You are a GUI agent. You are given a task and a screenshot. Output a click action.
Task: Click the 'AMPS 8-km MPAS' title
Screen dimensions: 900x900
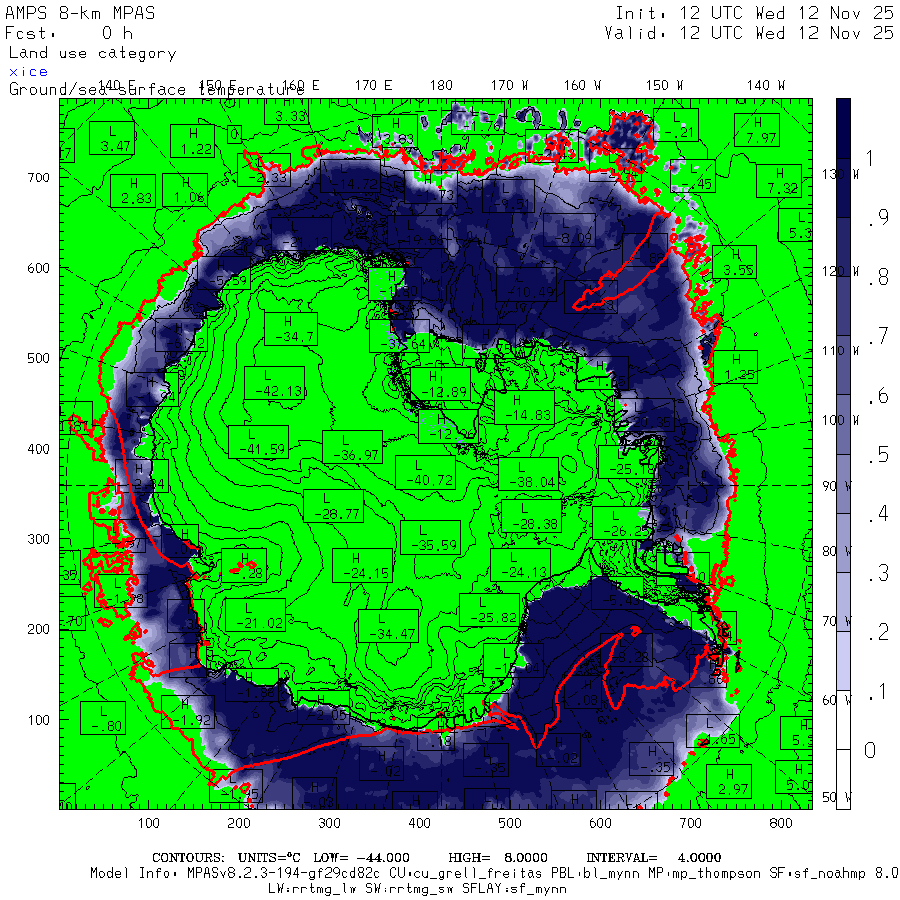tap(80, 13)
